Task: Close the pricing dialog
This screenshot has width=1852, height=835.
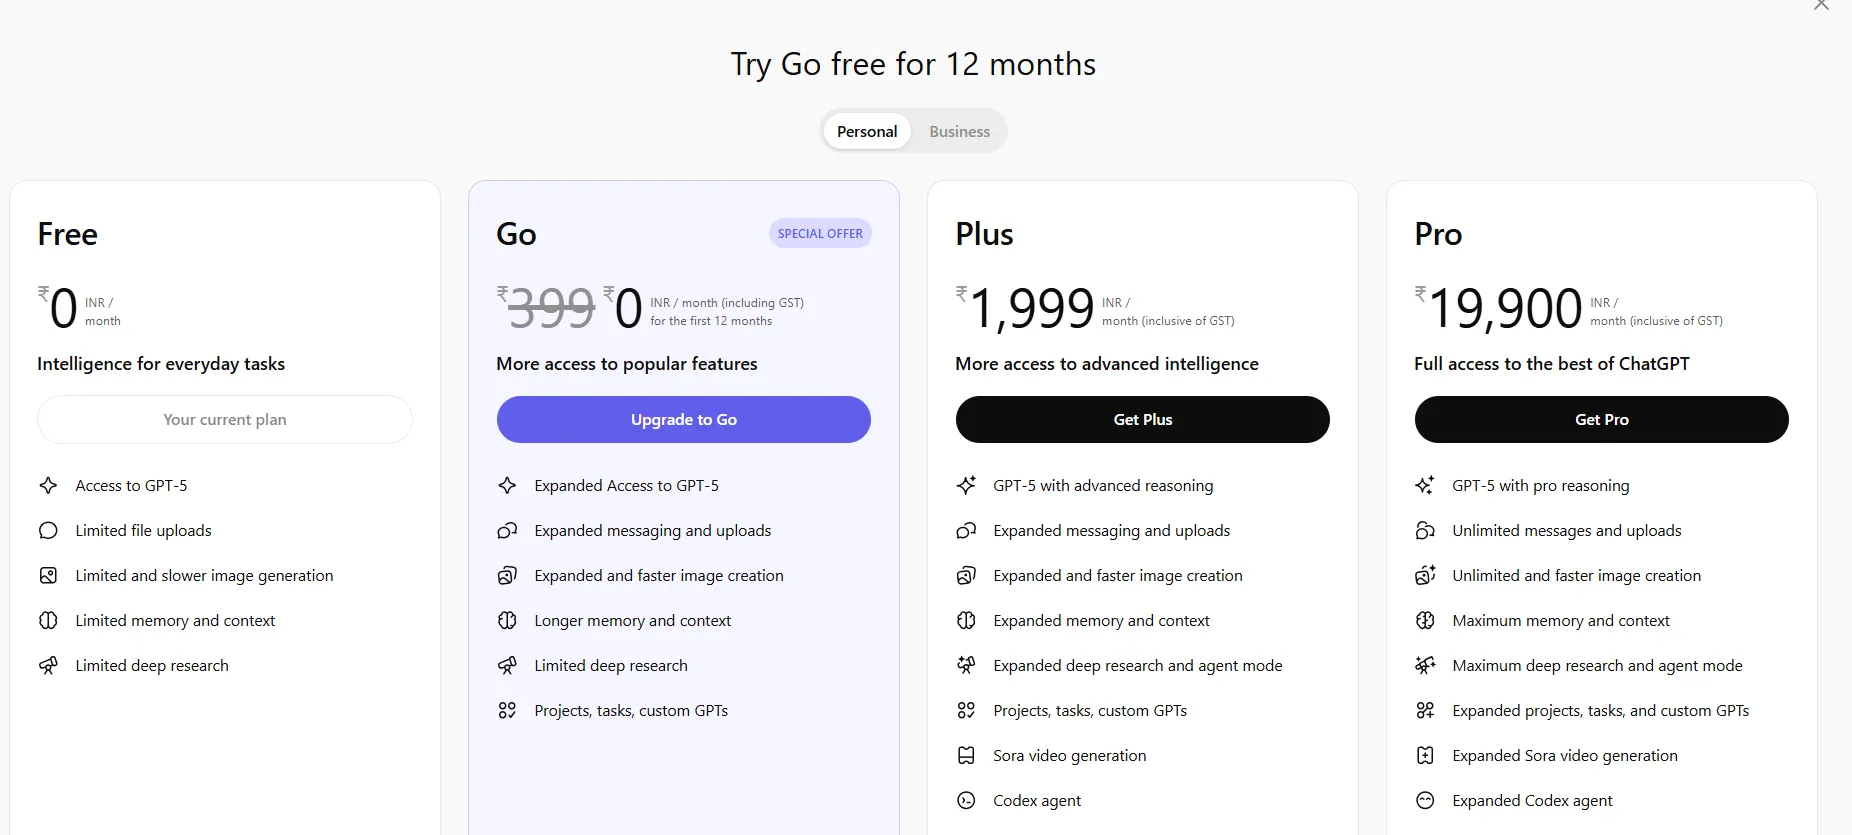Action: click(1821, 6)
